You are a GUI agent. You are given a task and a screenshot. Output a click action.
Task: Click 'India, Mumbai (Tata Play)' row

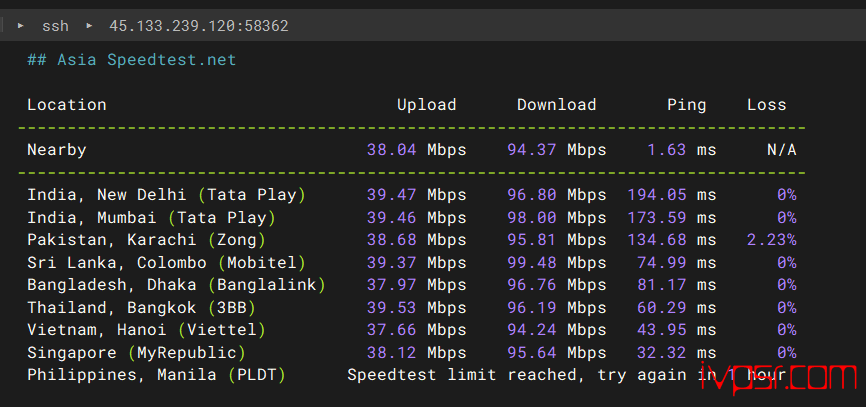[151, 218]
